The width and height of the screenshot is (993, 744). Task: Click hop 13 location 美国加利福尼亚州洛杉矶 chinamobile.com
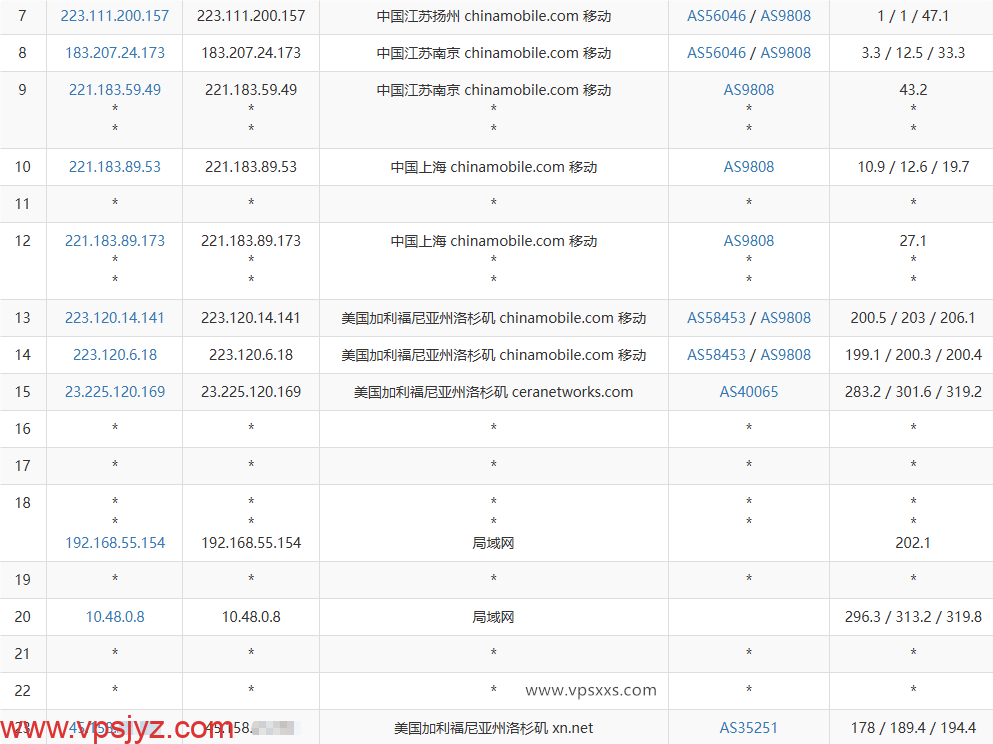[x=478, y=318]
